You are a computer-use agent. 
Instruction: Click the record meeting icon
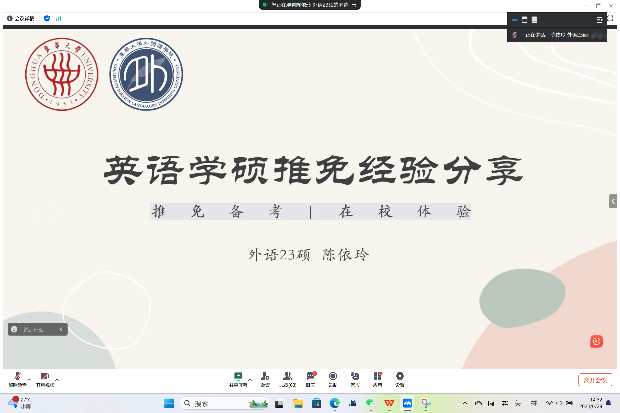click(x=333, y=377)
